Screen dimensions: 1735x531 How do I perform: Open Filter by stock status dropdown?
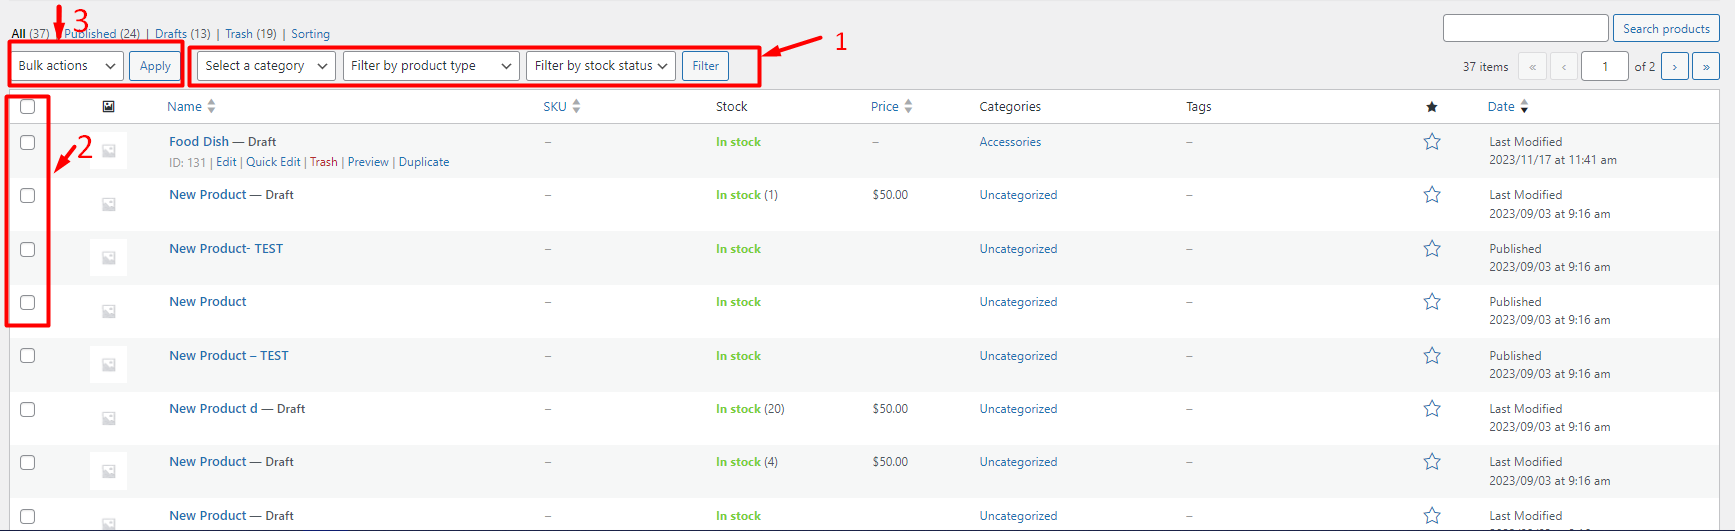601,66
